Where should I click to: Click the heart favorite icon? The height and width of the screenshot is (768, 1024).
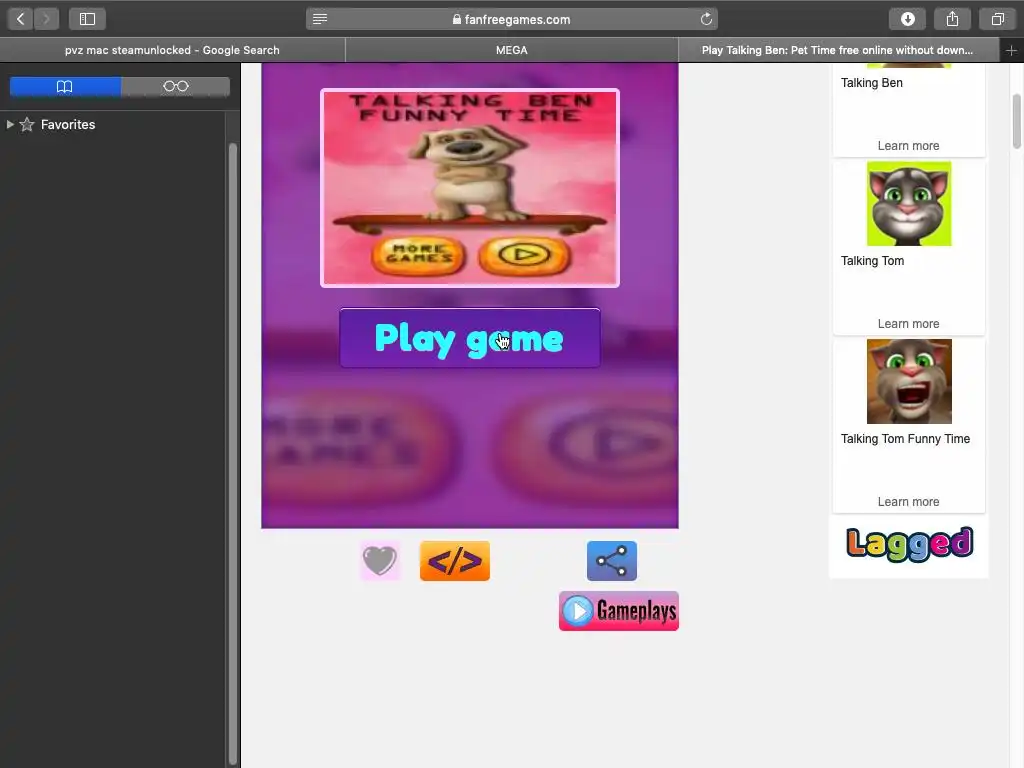click(379, 560)
